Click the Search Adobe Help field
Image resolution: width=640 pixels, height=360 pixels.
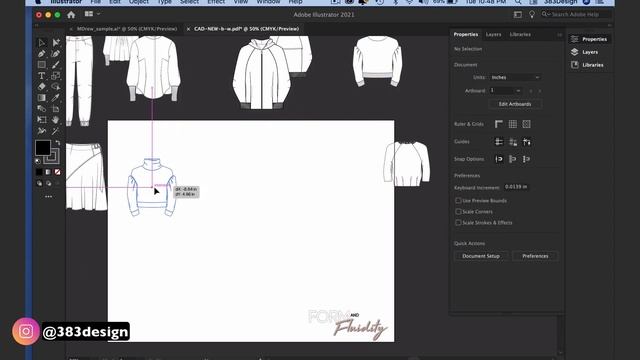576,14
